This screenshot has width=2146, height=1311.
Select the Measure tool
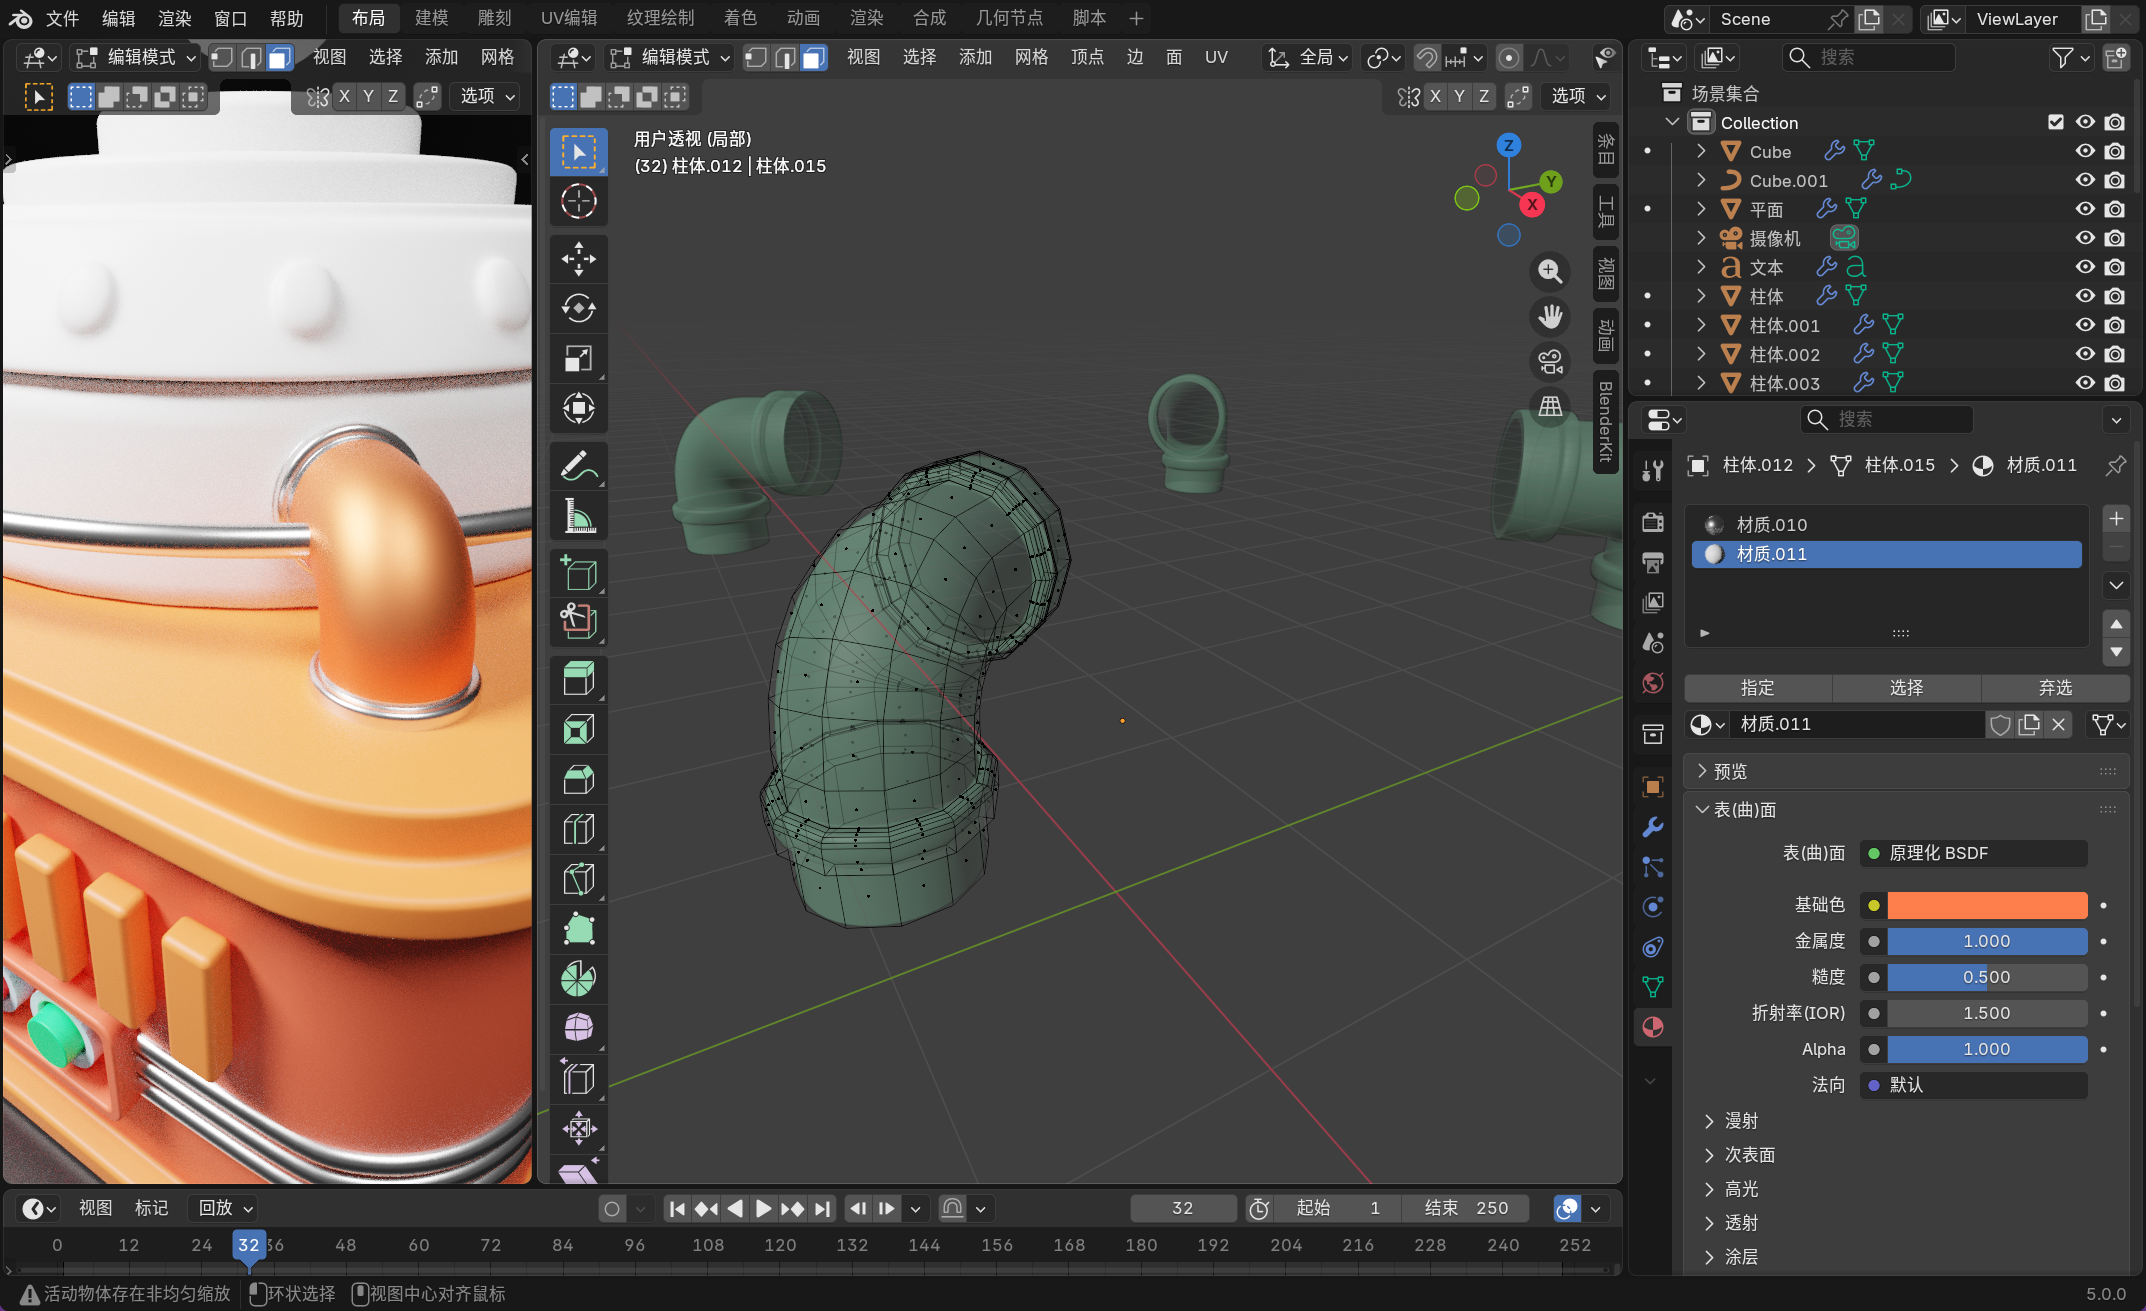(578, 516)
